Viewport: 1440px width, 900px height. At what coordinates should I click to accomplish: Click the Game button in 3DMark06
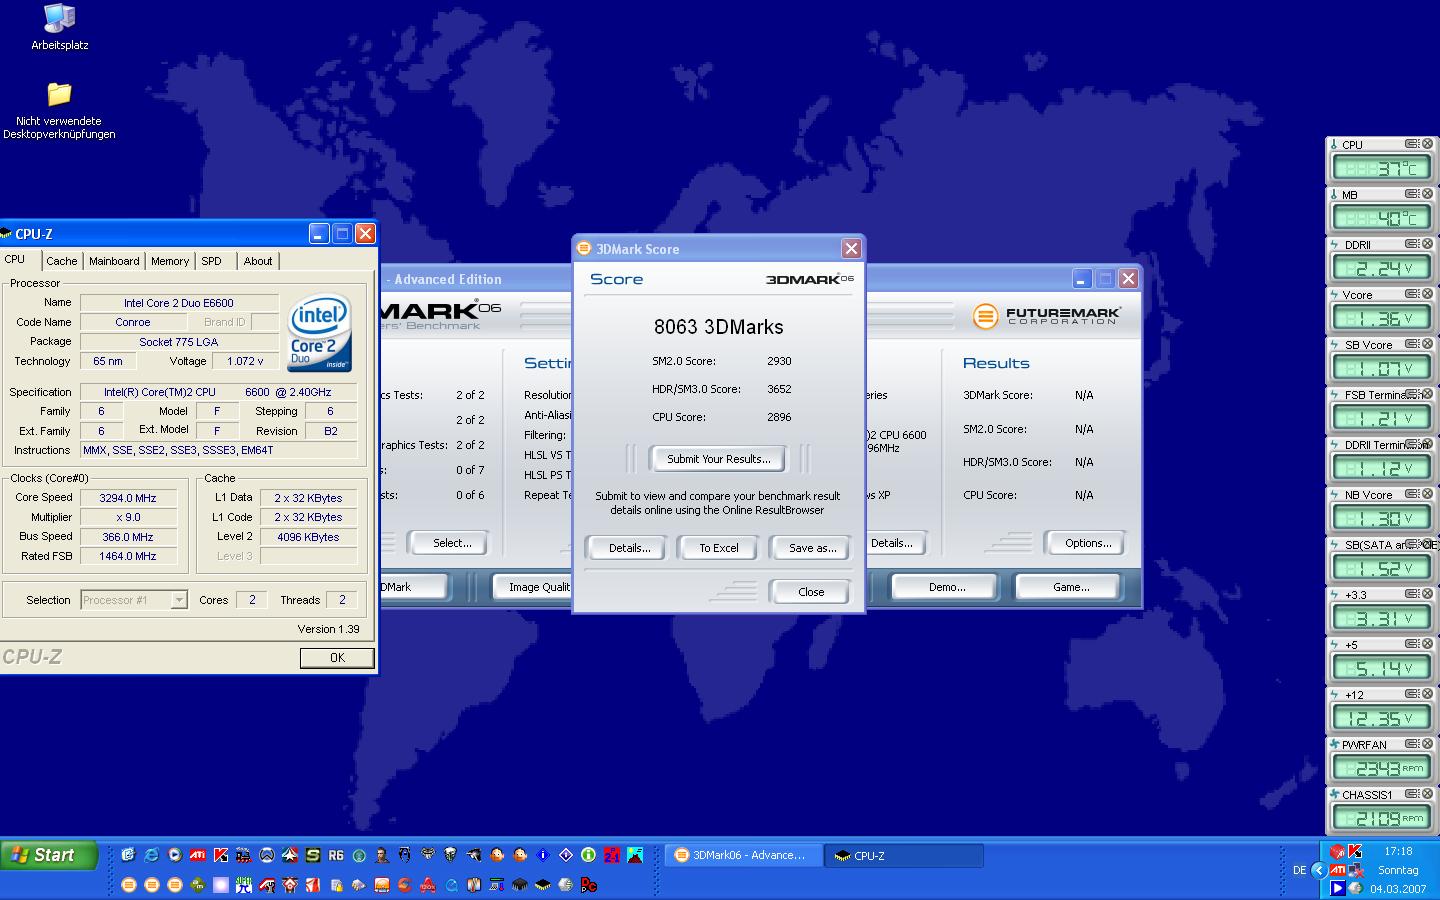[x=1070, y=587]
